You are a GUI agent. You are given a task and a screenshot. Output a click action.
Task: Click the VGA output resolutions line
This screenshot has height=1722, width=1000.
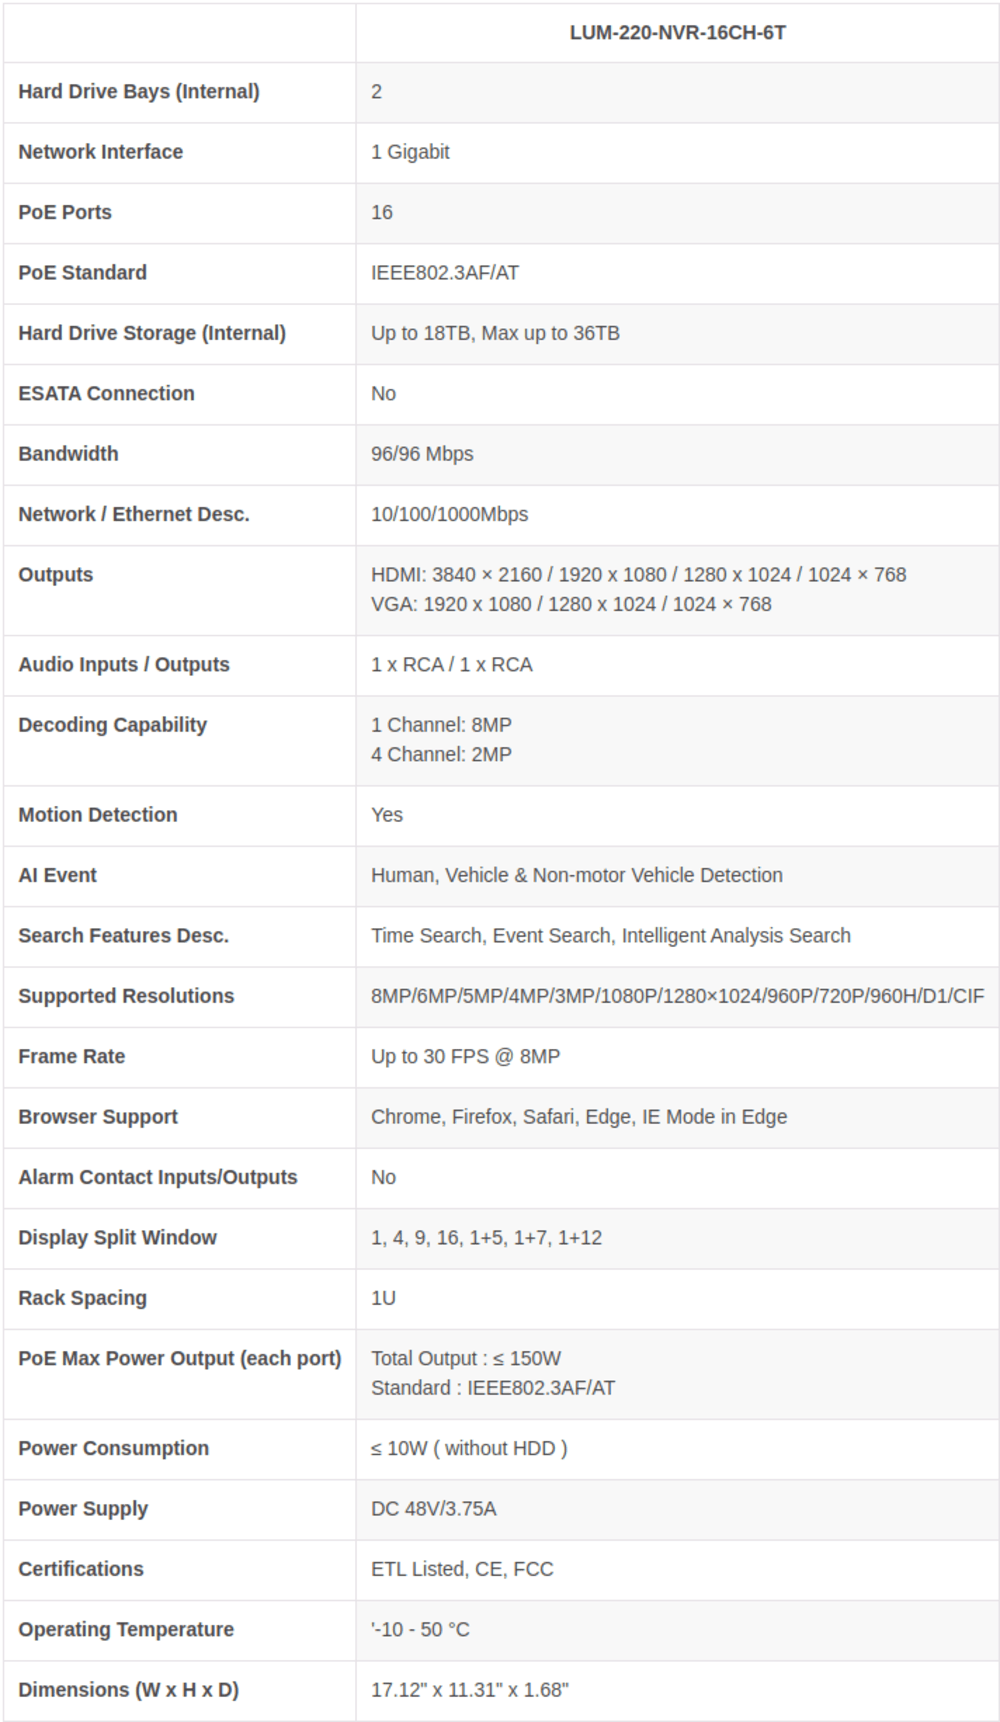pyautogui.click(x=571, y=604)
